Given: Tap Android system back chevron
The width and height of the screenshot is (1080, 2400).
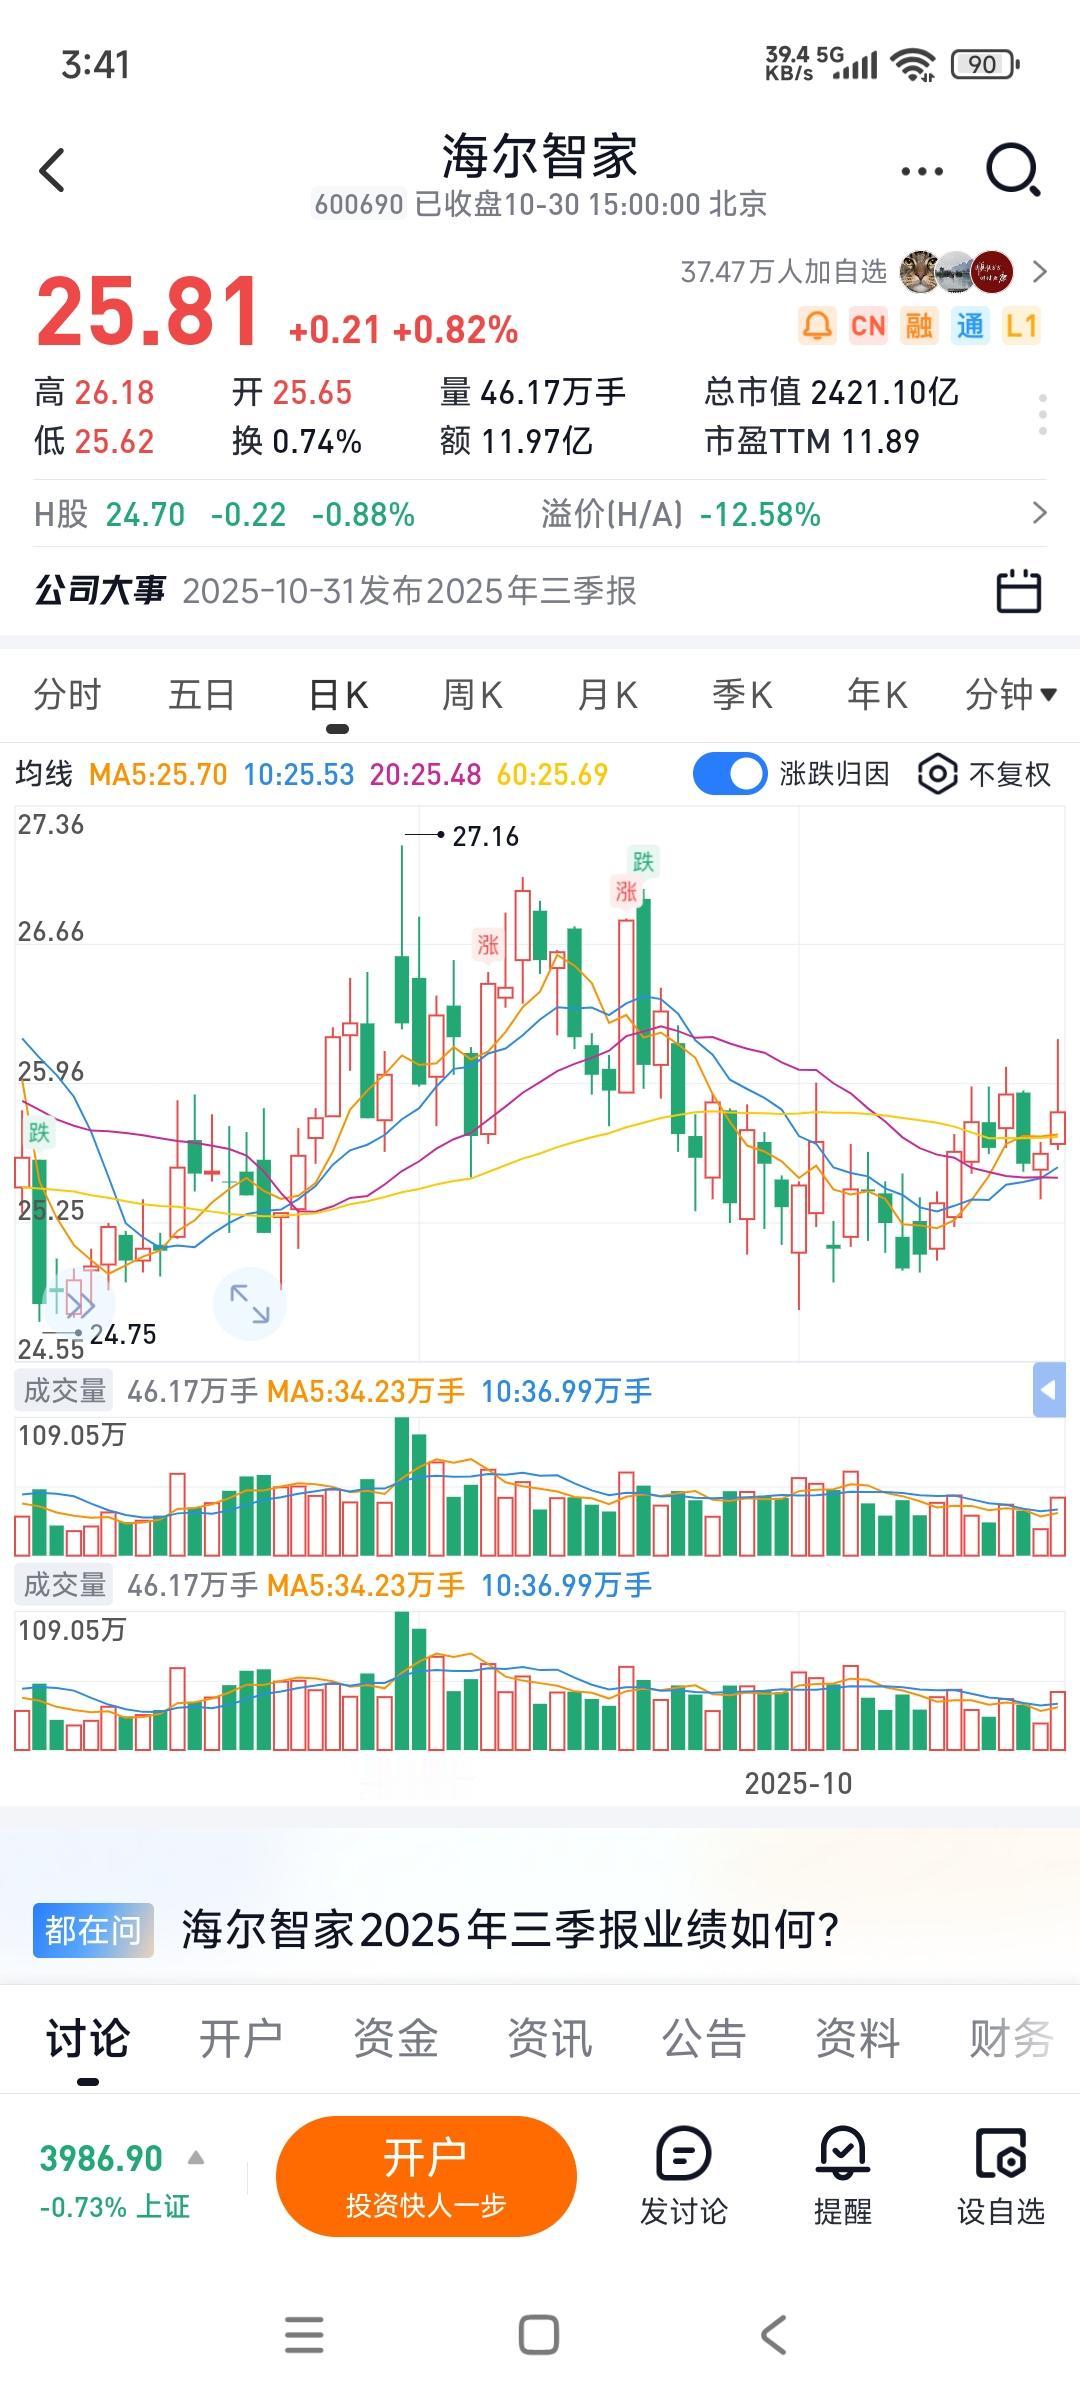Looking at the screenshot, I should 774,2335.
